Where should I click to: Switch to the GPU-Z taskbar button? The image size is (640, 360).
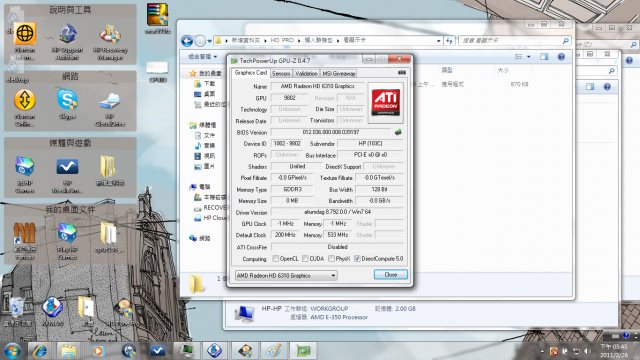(303, 351)
